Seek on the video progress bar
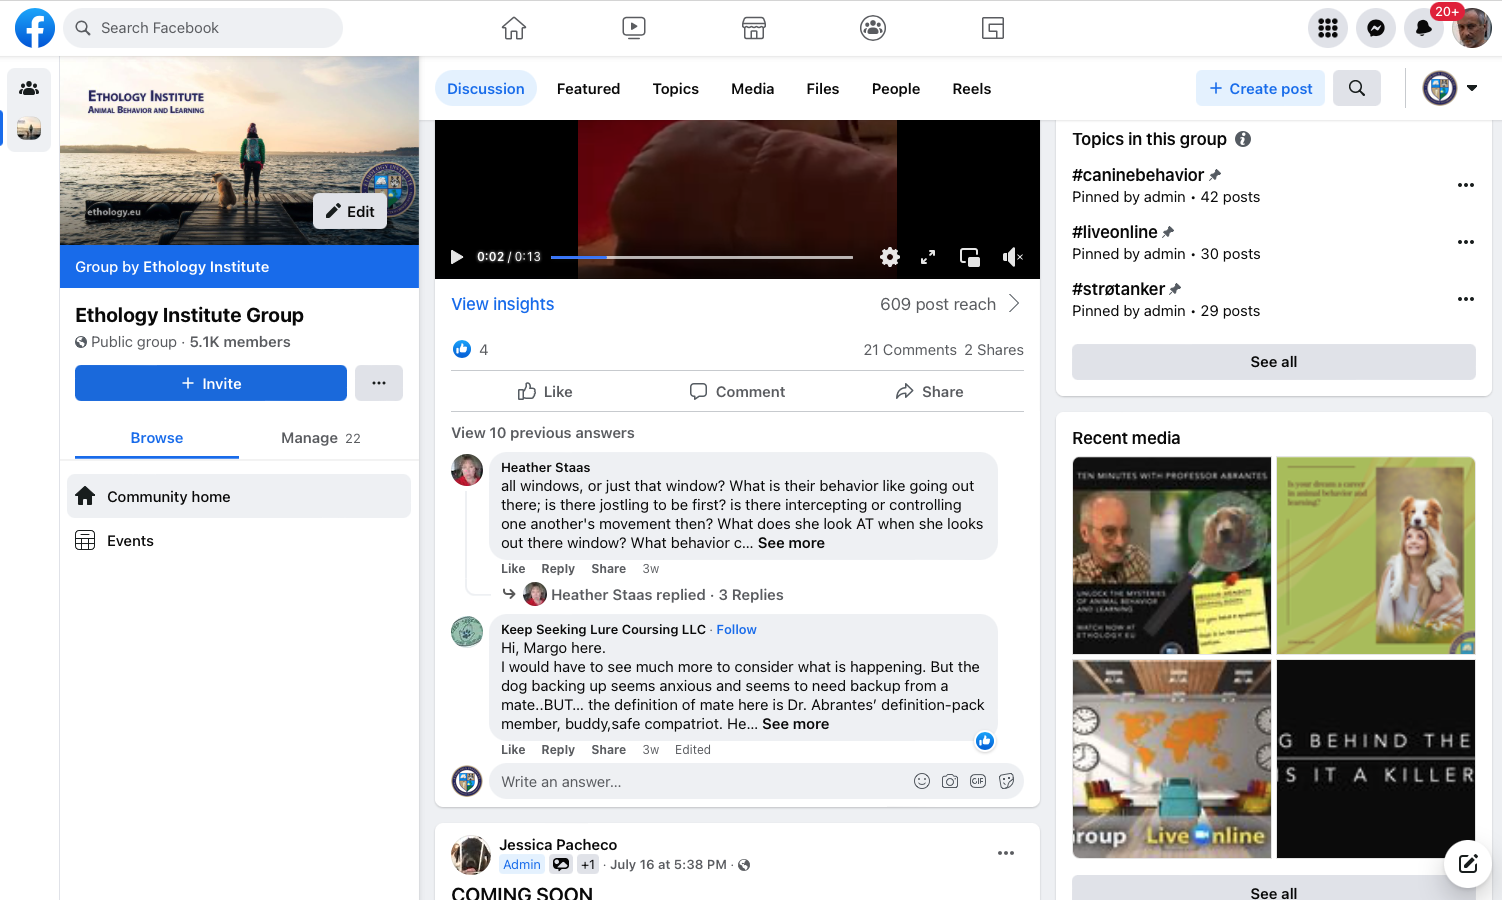 702,257
